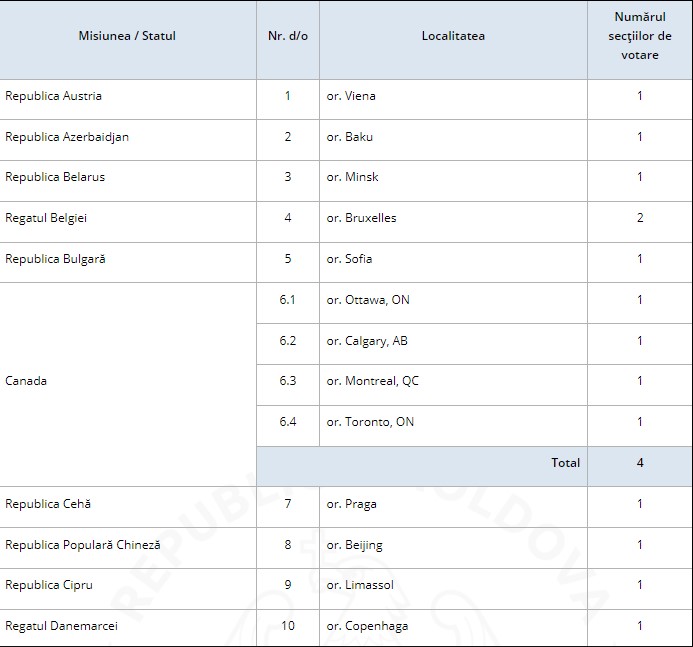
Task: Select the 'or. Montreal, QC' cell
Action: [453, 385]
